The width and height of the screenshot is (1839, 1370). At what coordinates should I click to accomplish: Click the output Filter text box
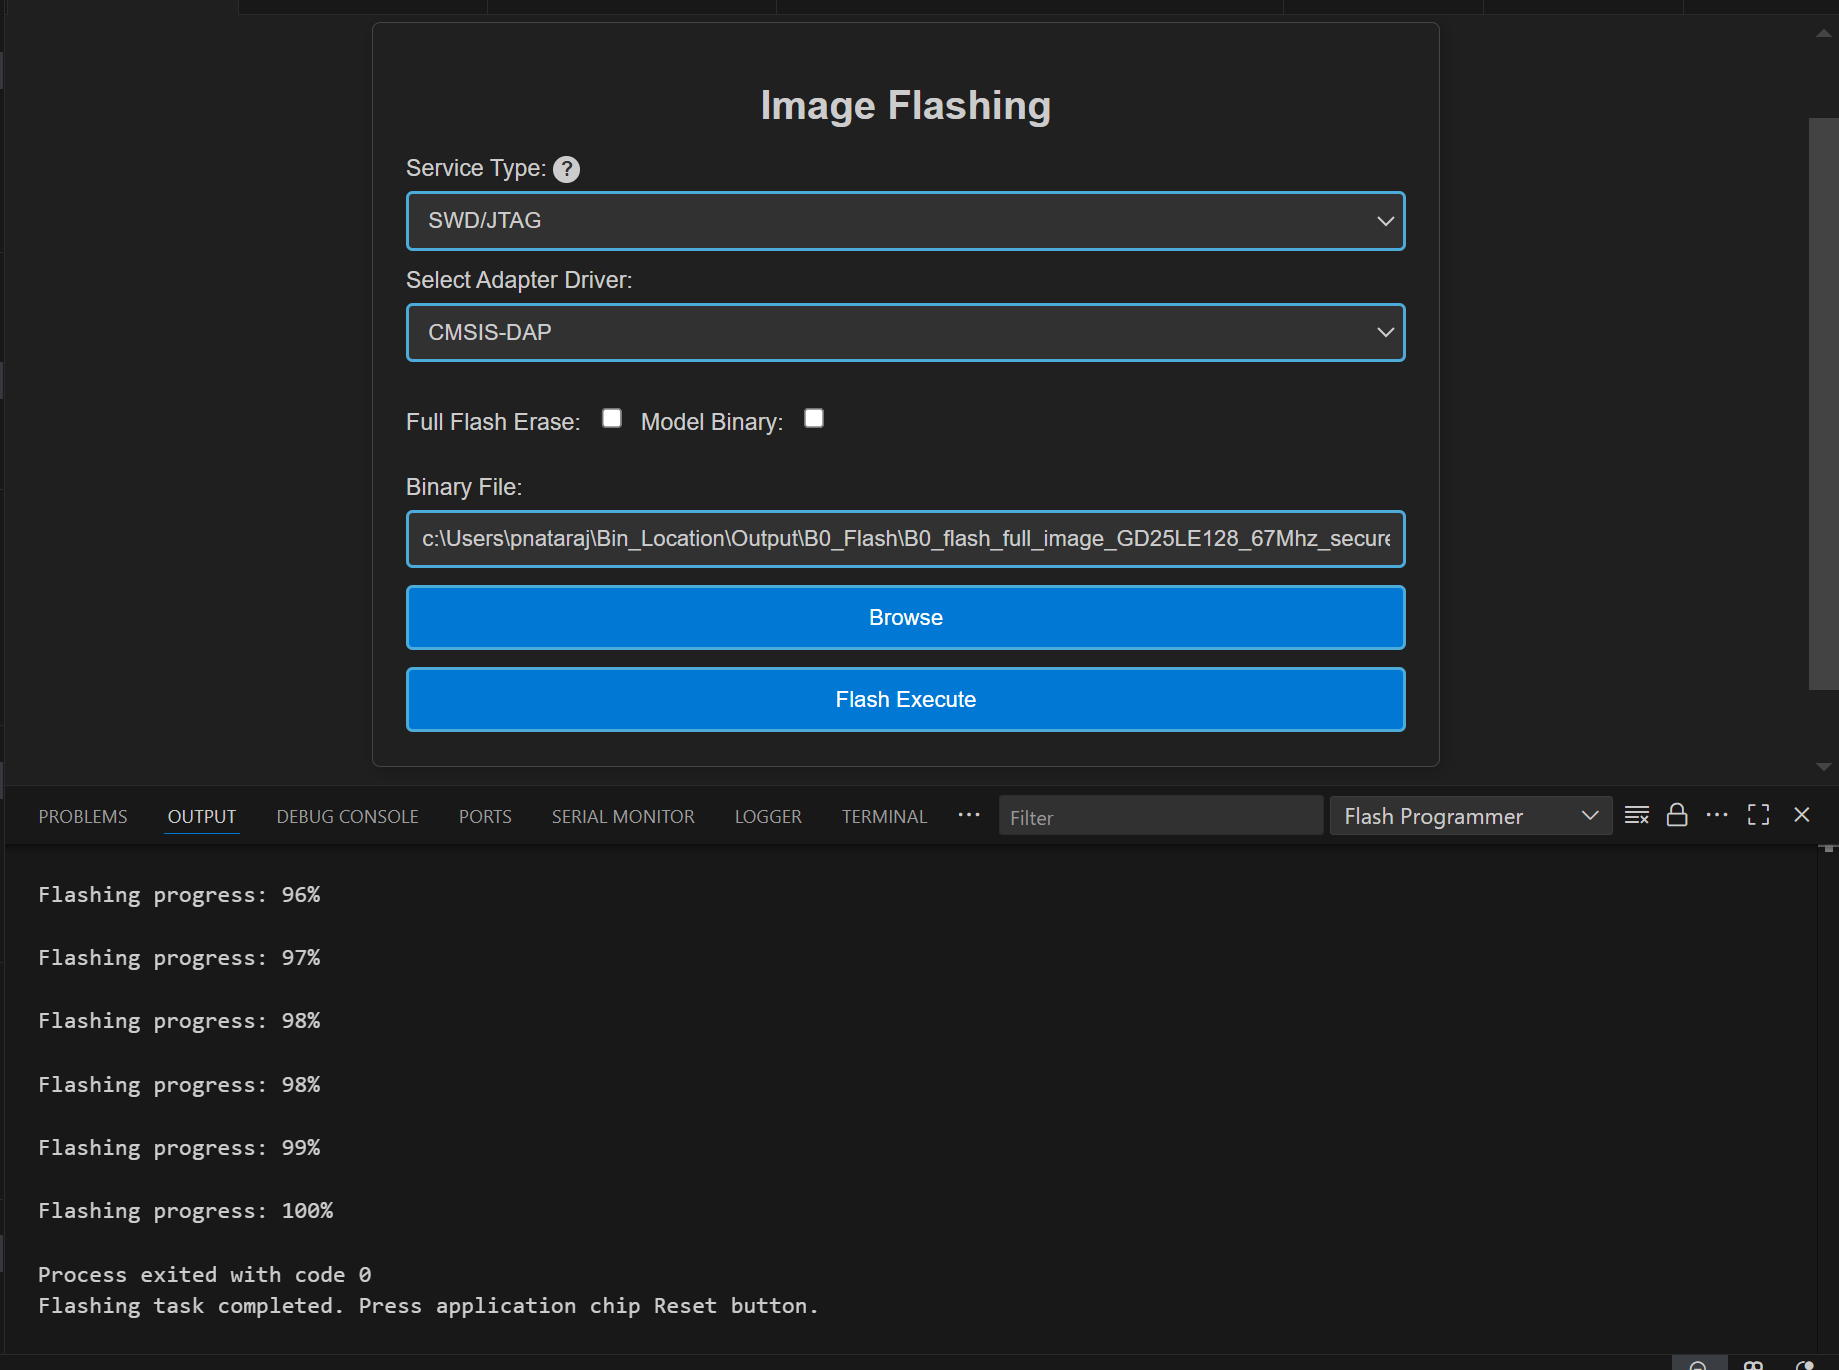[x=1160, y=817]
